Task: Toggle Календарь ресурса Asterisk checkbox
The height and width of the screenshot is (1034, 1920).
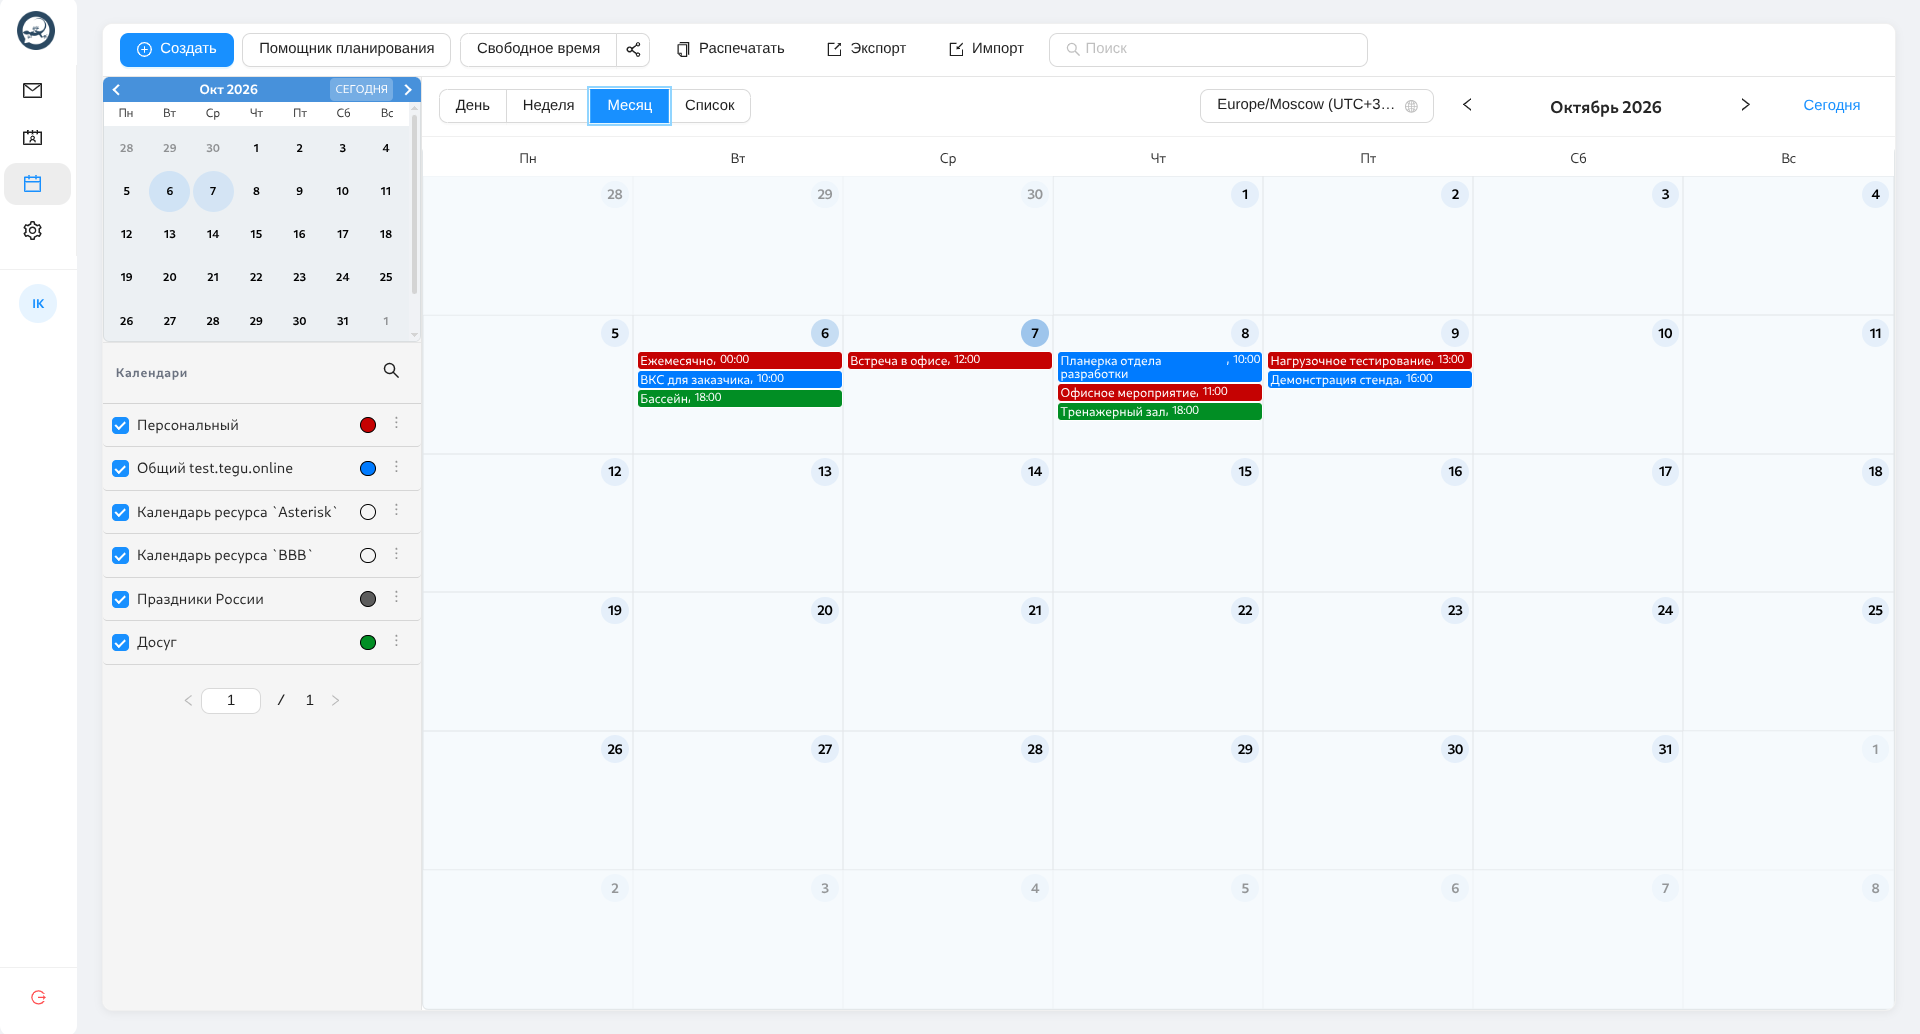Action: coord(121,513)
